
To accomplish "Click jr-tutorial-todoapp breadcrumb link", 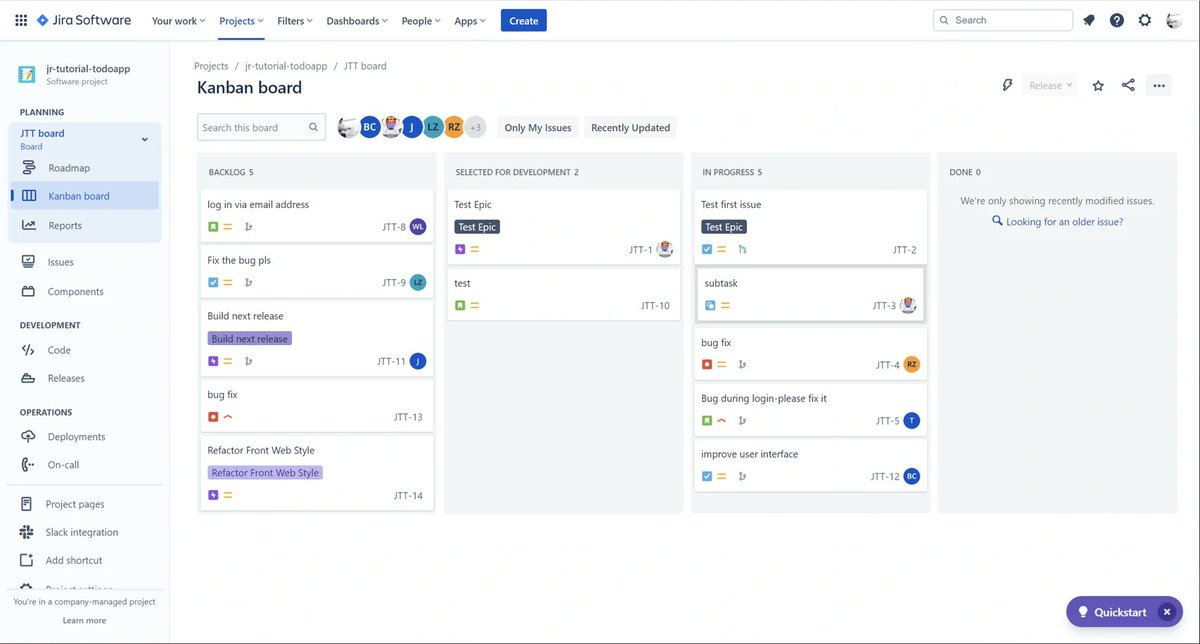I will tap(286, 66).
